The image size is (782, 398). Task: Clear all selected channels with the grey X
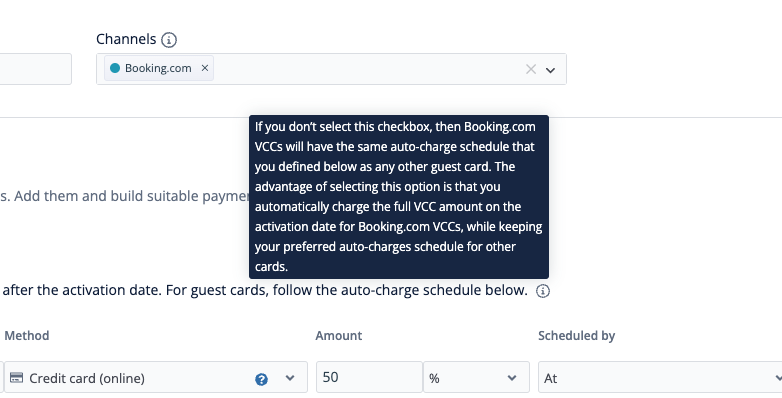pyautogui.click(x=531, y=69)
